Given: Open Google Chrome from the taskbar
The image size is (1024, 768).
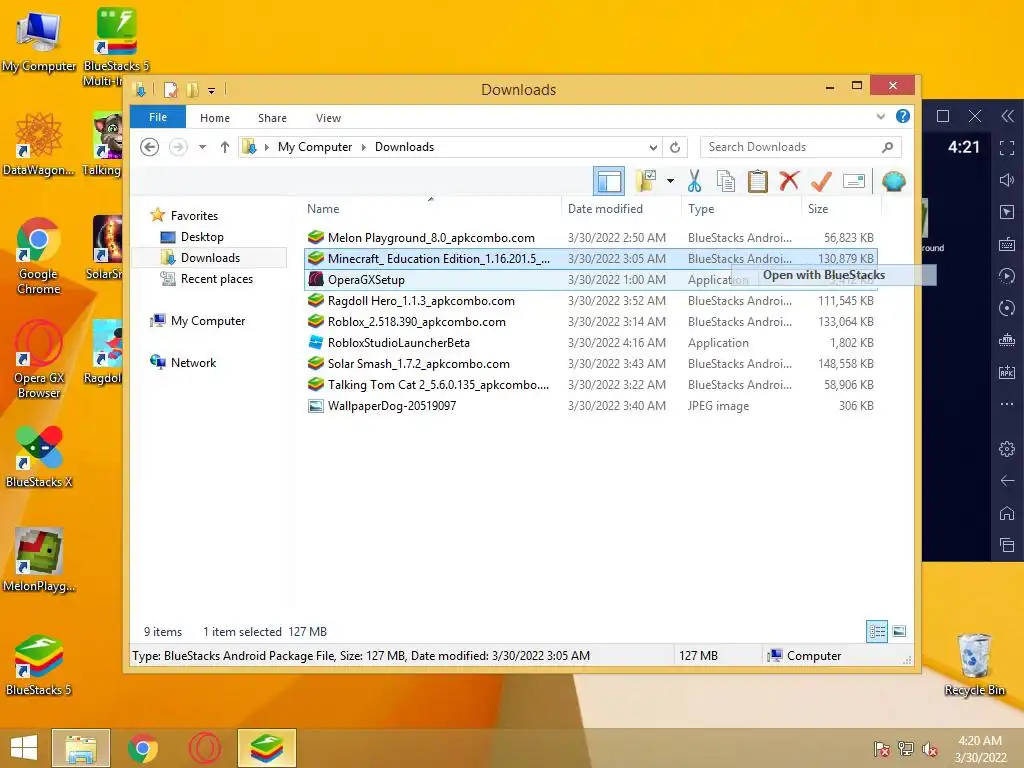Looking at the screenshot, I should coord(142,748).
